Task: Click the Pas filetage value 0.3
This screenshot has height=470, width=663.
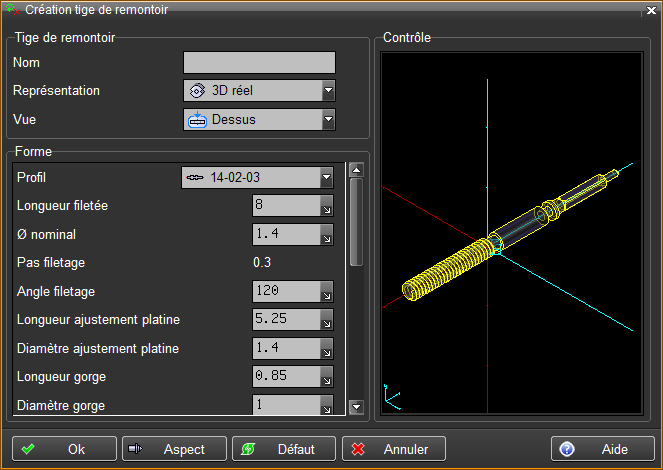Action: click(262, 262)
